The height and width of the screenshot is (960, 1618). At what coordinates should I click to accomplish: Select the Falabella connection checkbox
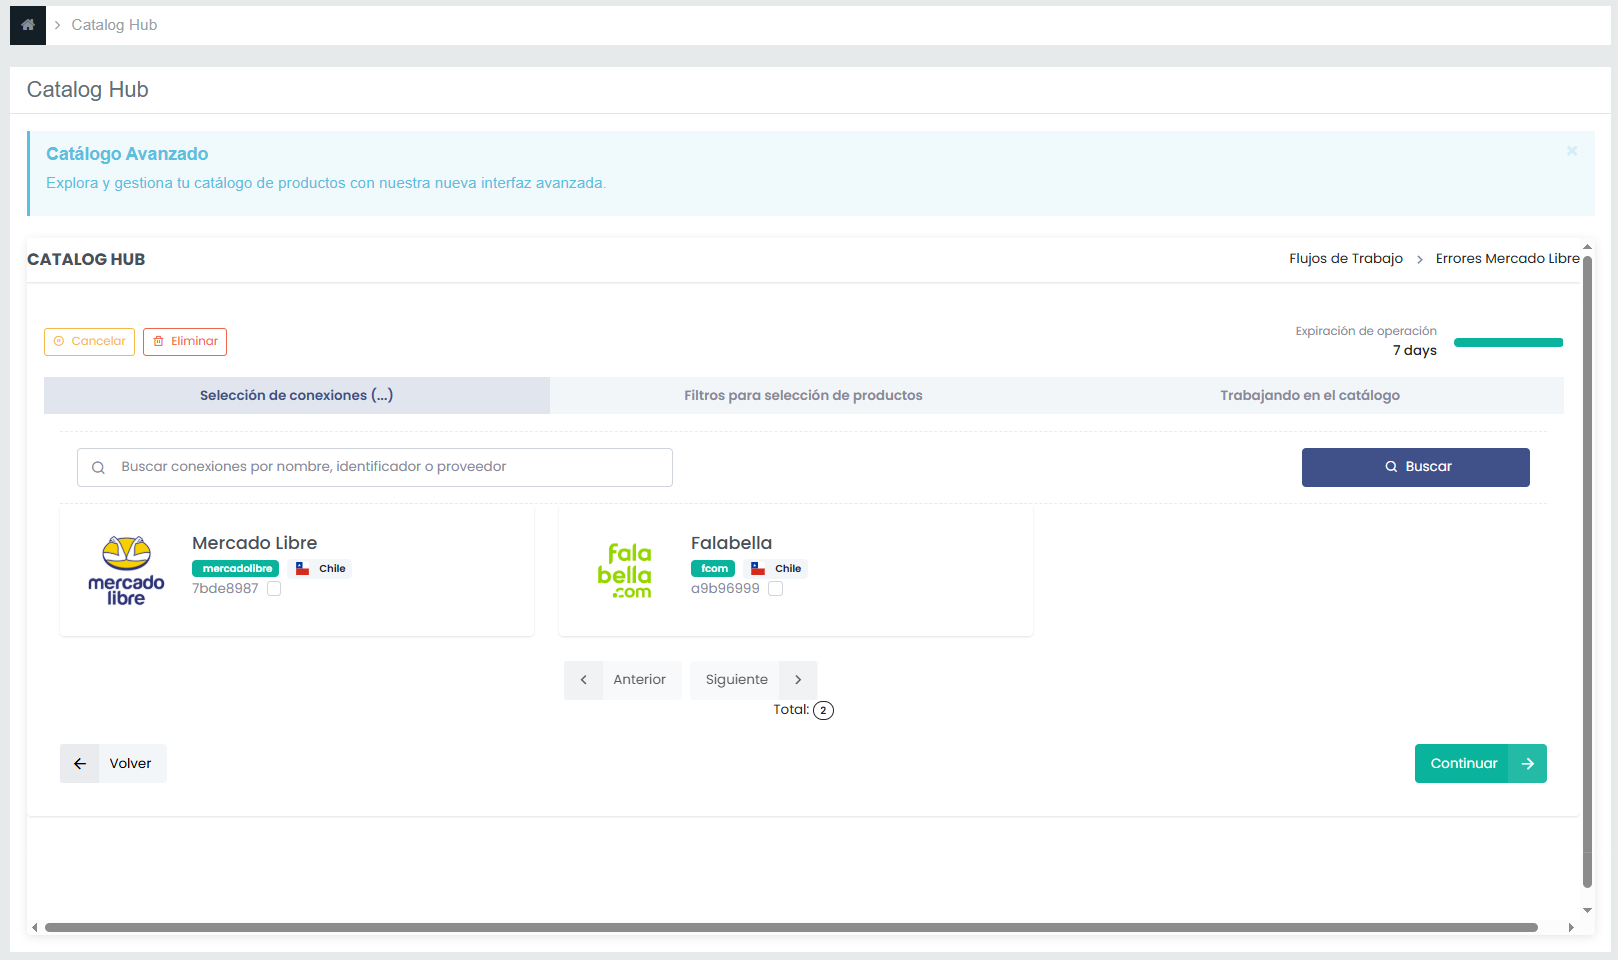(775, 589)
